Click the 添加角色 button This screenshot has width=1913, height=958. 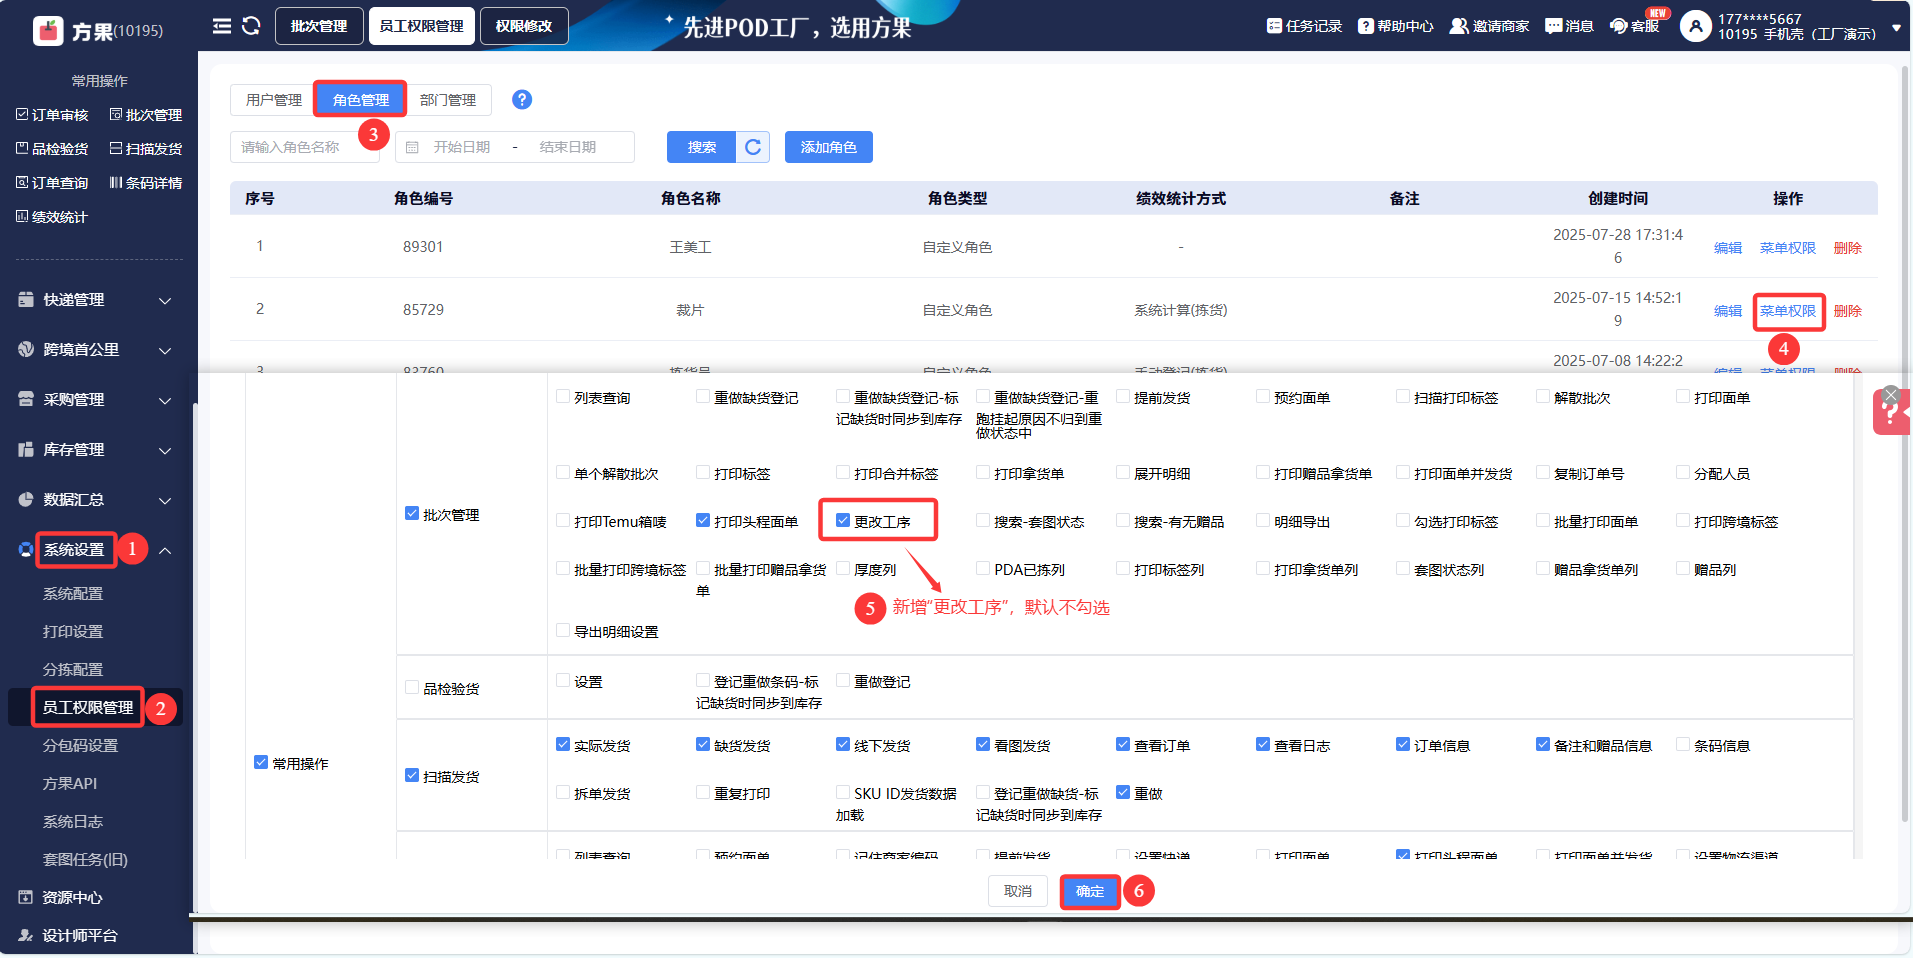tap(828, 147)
